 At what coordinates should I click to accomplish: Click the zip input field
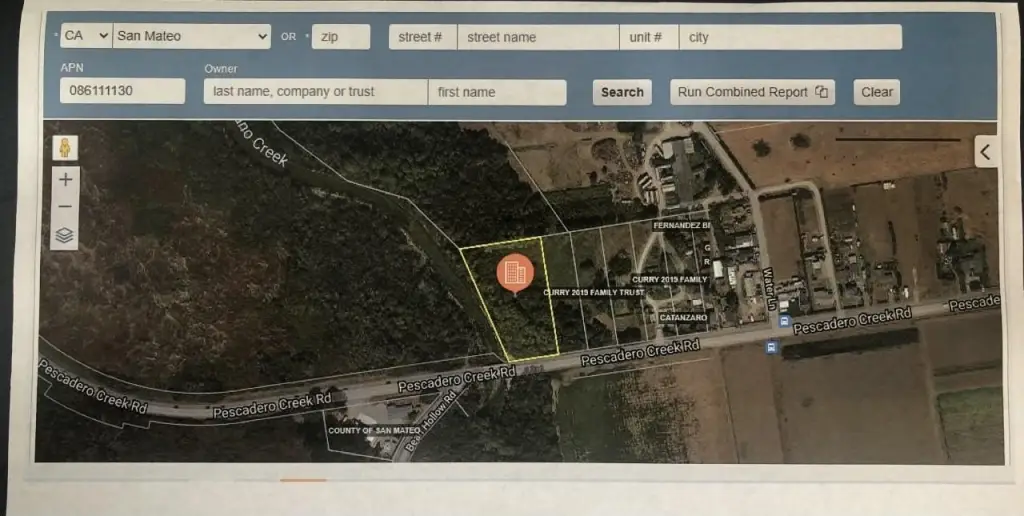[x=340, y=37]
